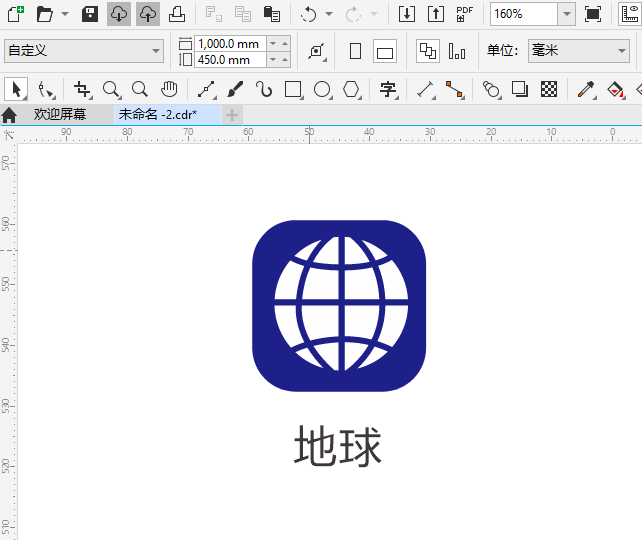Click the Cut icon in the toolbar

[214, 14]
